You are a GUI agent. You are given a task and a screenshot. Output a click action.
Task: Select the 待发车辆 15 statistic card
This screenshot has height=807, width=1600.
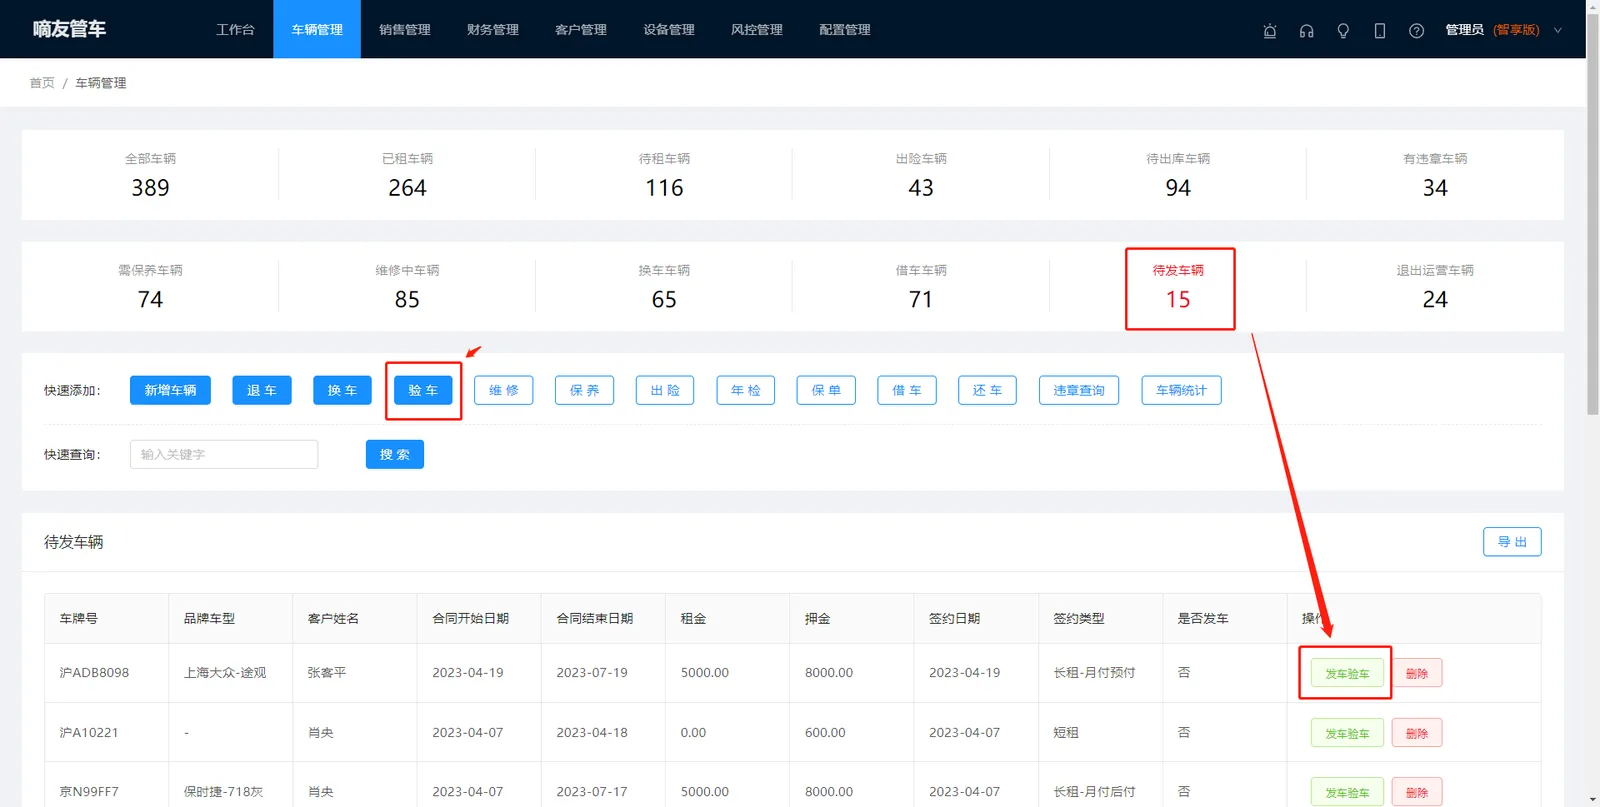[x=1178, y=287]
